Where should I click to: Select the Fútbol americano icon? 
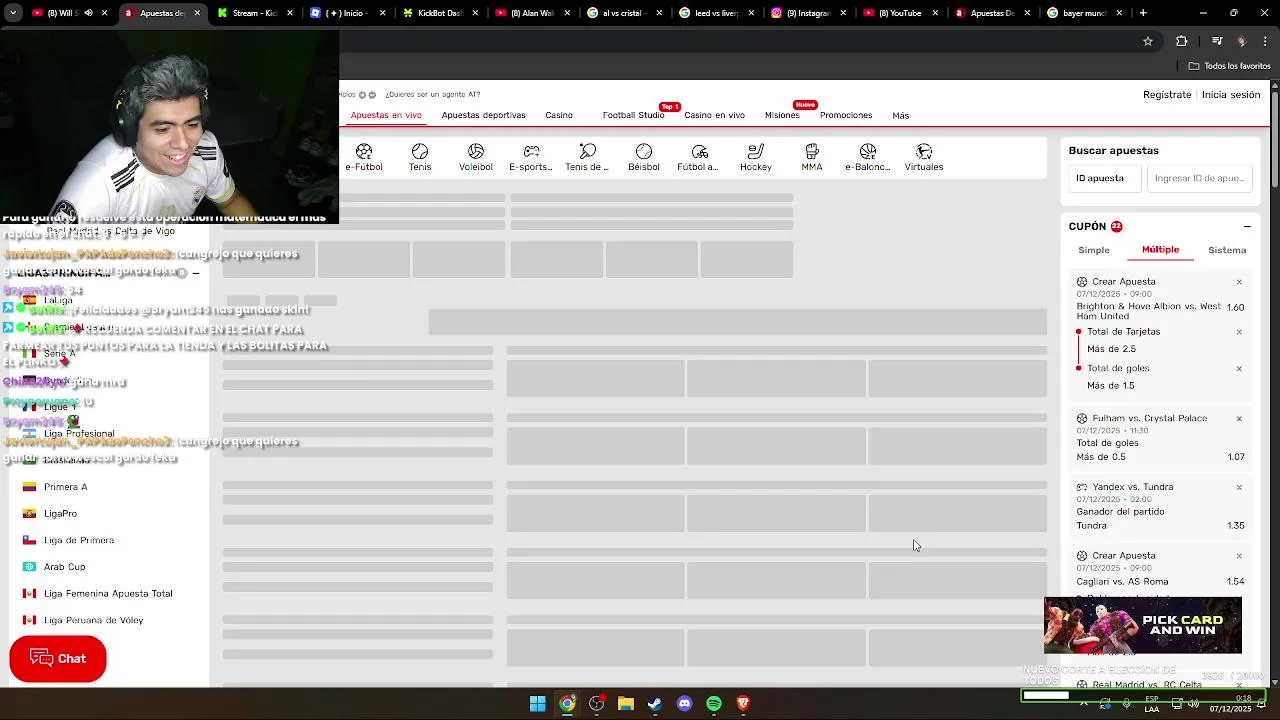[x=699, y=157]
